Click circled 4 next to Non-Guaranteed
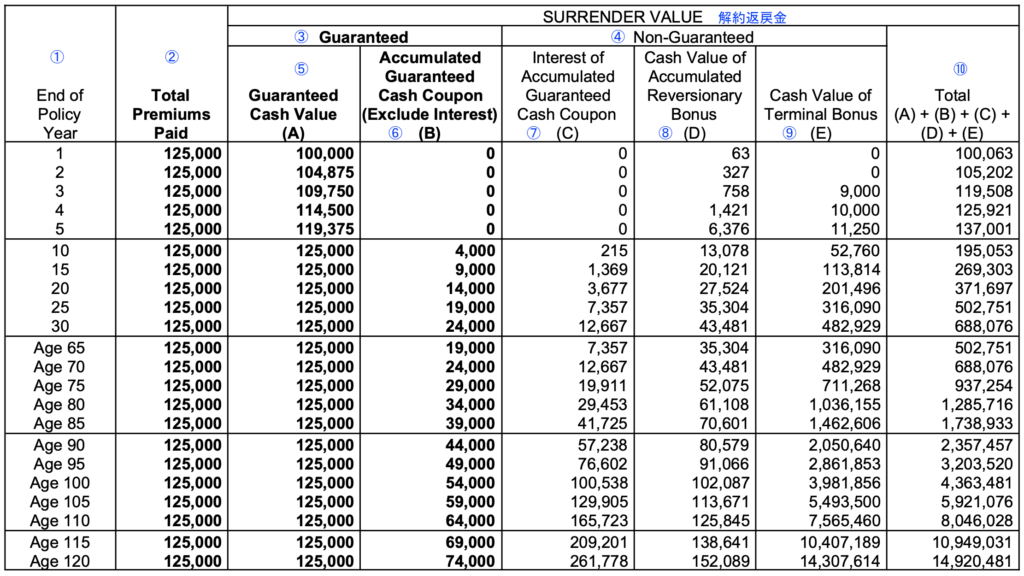1024x576 pixels. (617, 37)
